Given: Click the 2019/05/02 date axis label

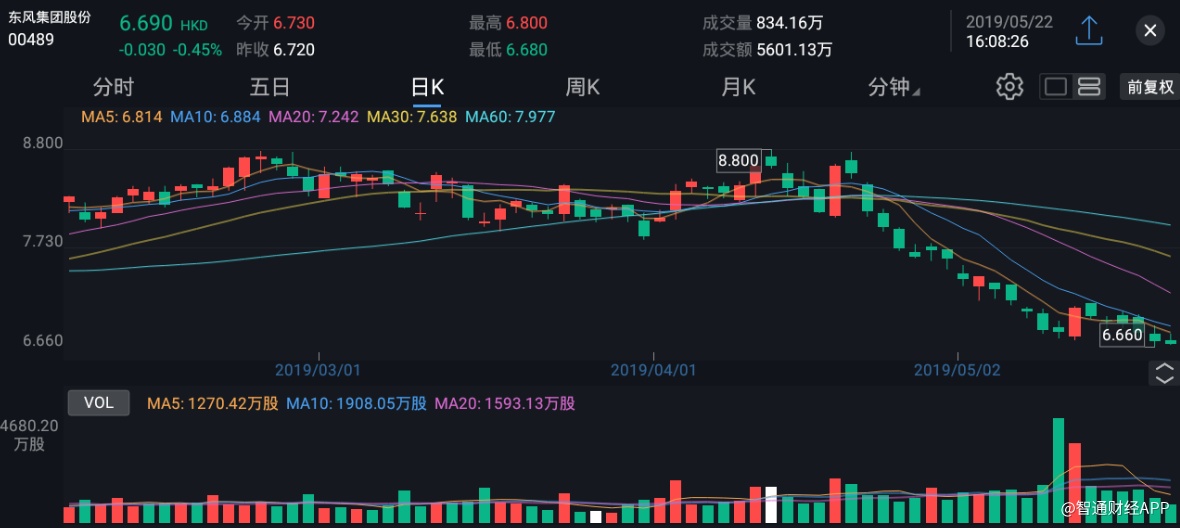Looking at the screenshot, I should click(x=956, y=369).
